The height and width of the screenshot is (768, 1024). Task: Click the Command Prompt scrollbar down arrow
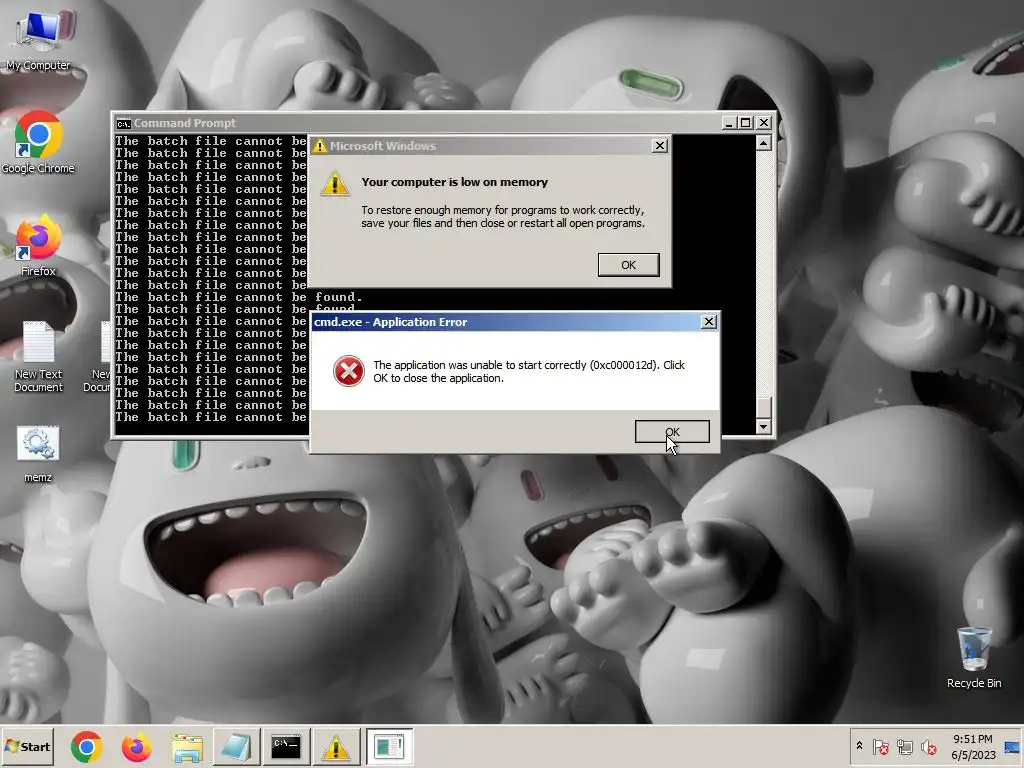tap(763, 426)
